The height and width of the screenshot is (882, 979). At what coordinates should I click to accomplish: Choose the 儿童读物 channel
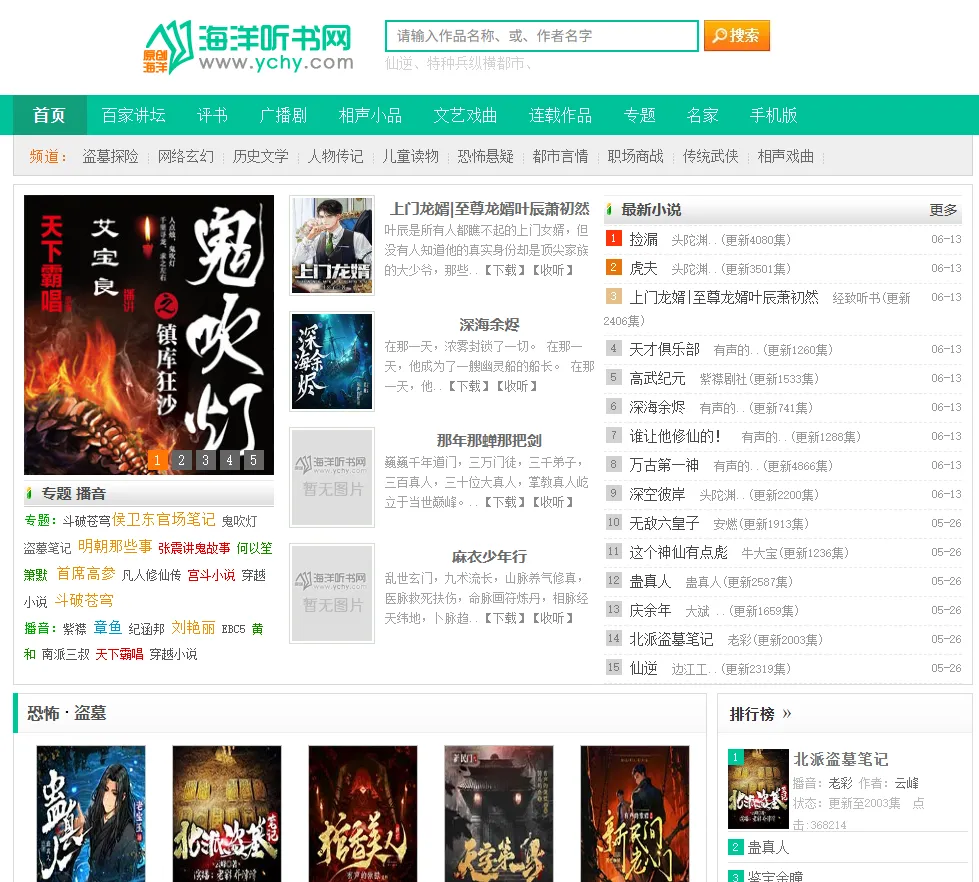point(410,156)
